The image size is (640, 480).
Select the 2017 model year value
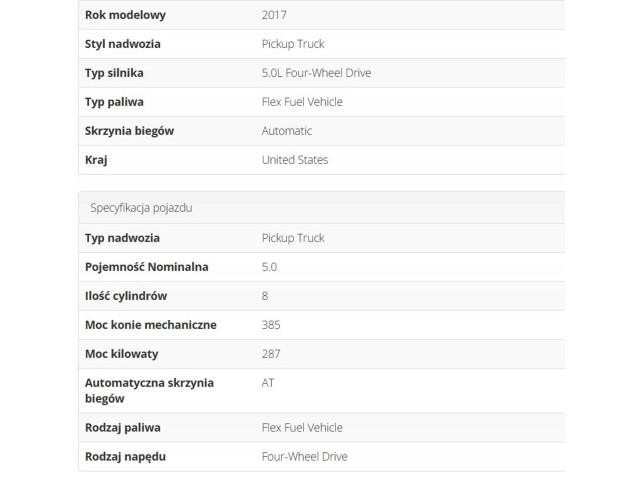tap(272, 15)
